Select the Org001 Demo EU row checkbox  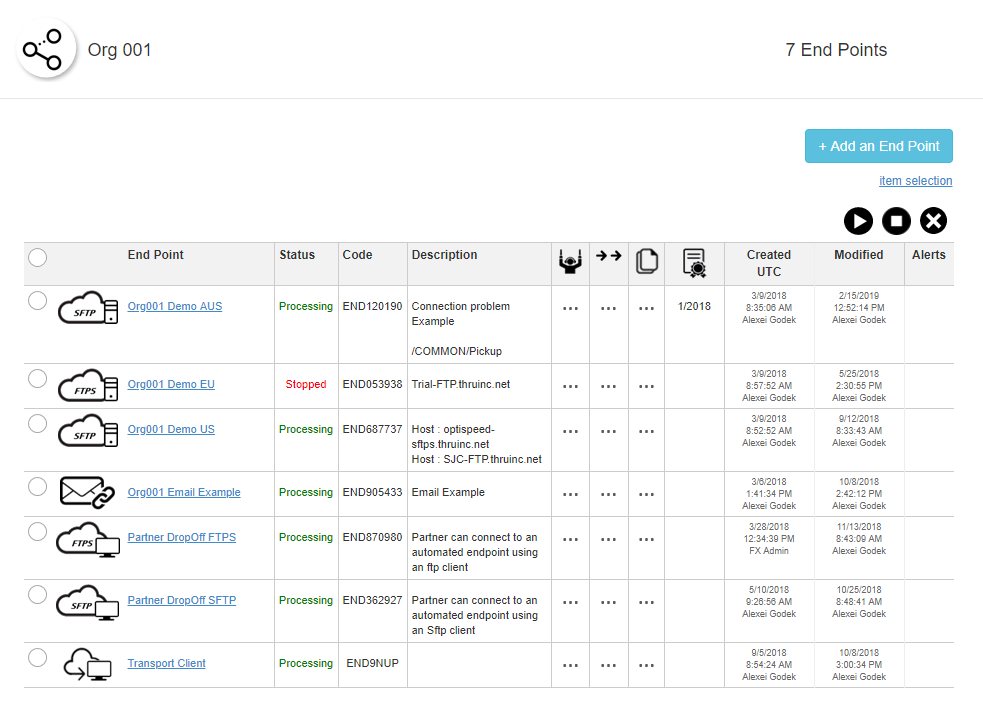tap(38, 378)
